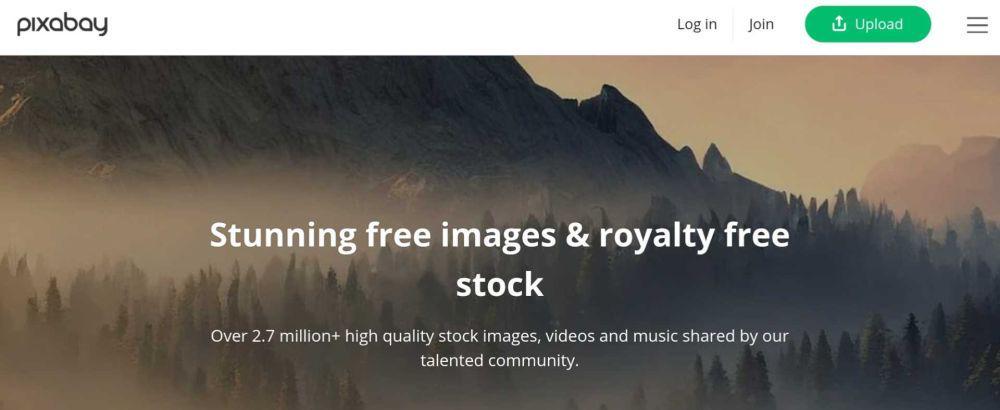Image resolution: width=1000 pixels, height=410 pixels.
Task: Select the word "stock" in the heading
Action: 499,284
